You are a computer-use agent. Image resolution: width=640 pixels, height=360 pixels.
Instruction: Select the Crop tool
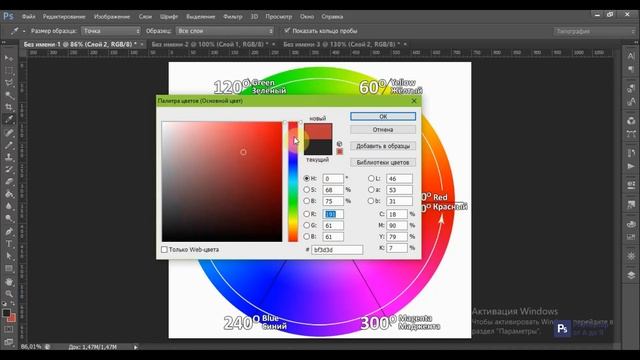pyautogui.click(x=9, y=107)
